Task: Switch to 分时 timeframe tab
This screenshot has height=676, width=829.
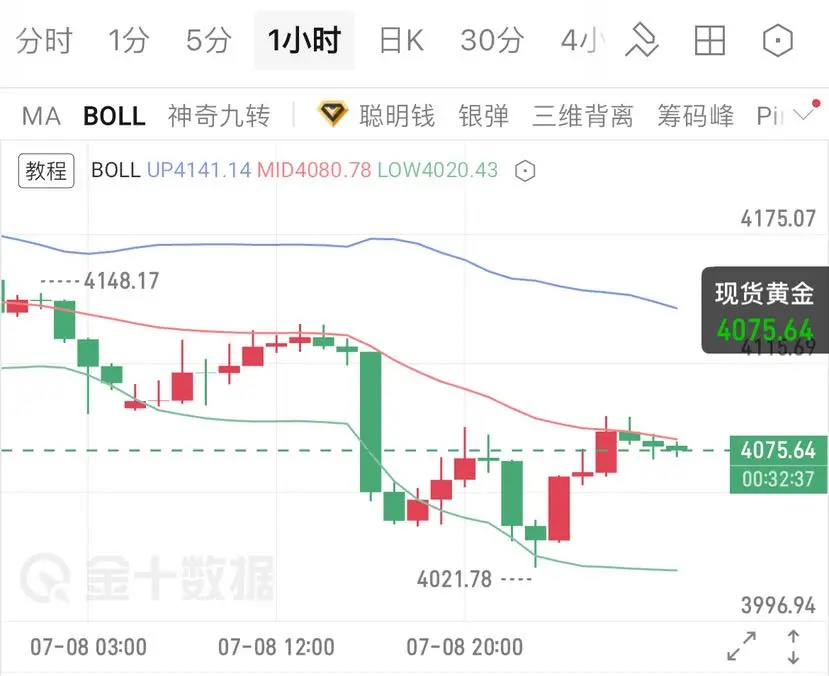Action: 44,40
